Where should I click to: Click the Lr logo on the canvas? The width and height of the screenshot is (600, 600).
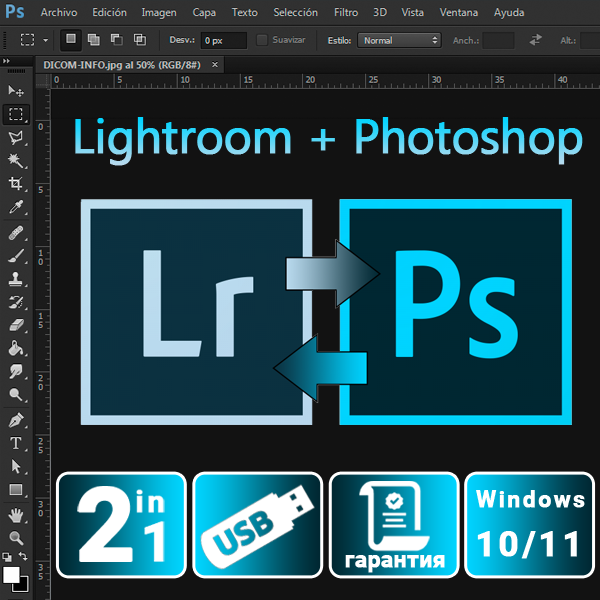[x=196, y=311]
